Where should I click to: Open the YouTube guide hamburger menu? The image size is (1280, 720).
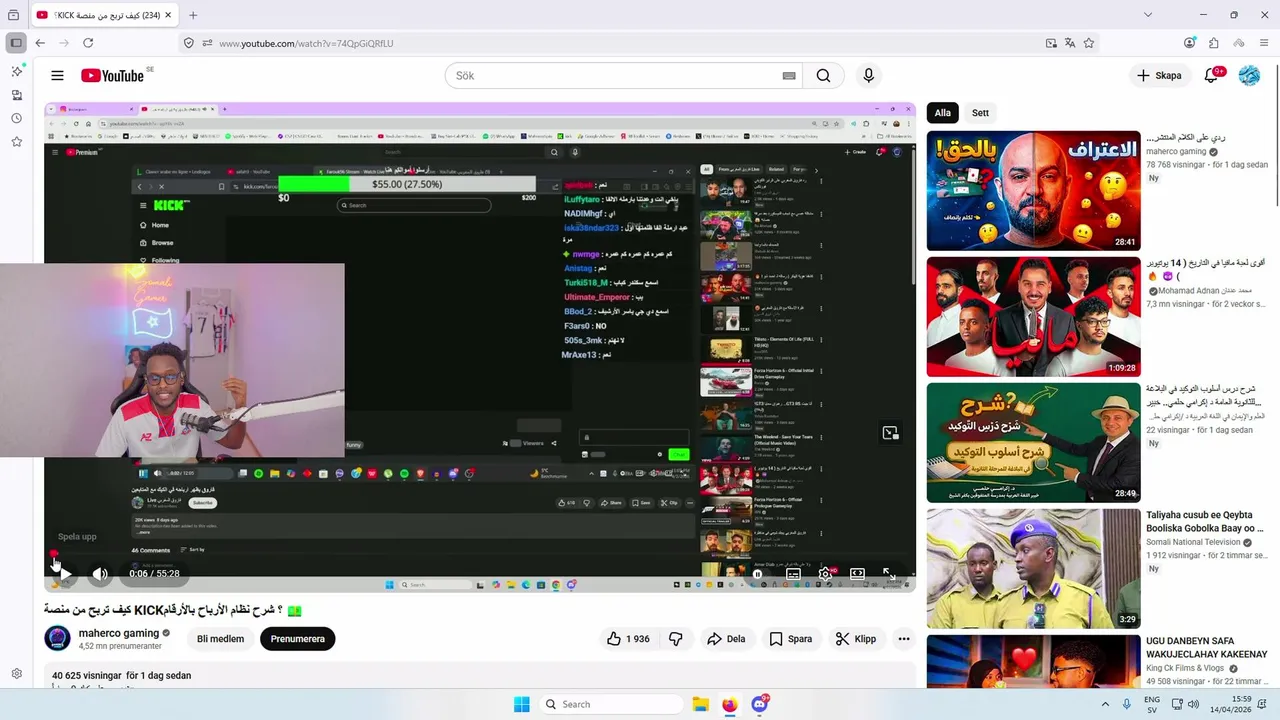[x=57, y=75]
